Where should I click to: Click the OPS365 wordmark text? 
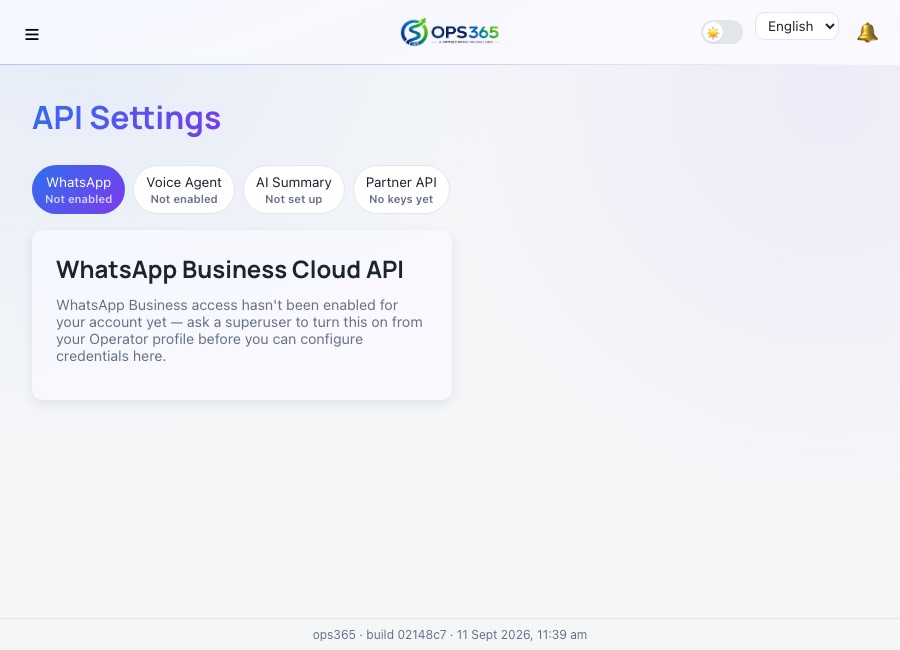click(465, 32)
